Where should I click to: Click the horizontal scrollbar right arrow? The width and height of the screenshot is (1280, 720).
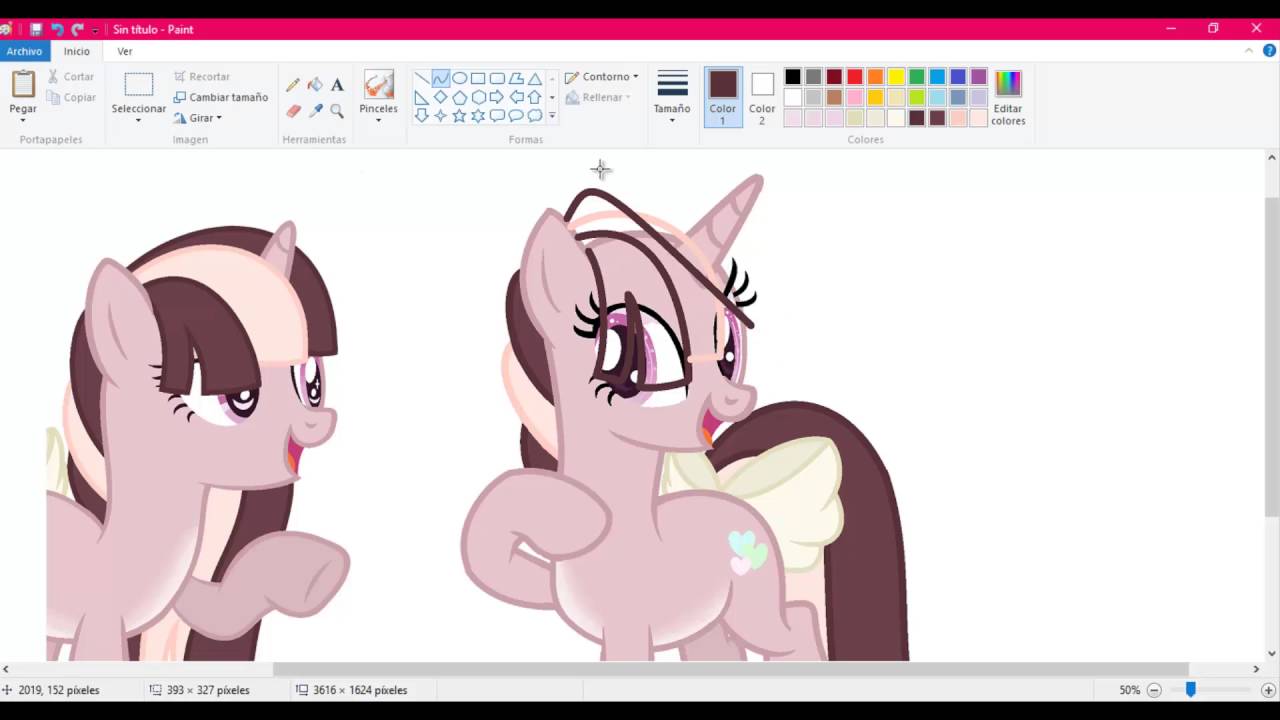pos(1256,669)
